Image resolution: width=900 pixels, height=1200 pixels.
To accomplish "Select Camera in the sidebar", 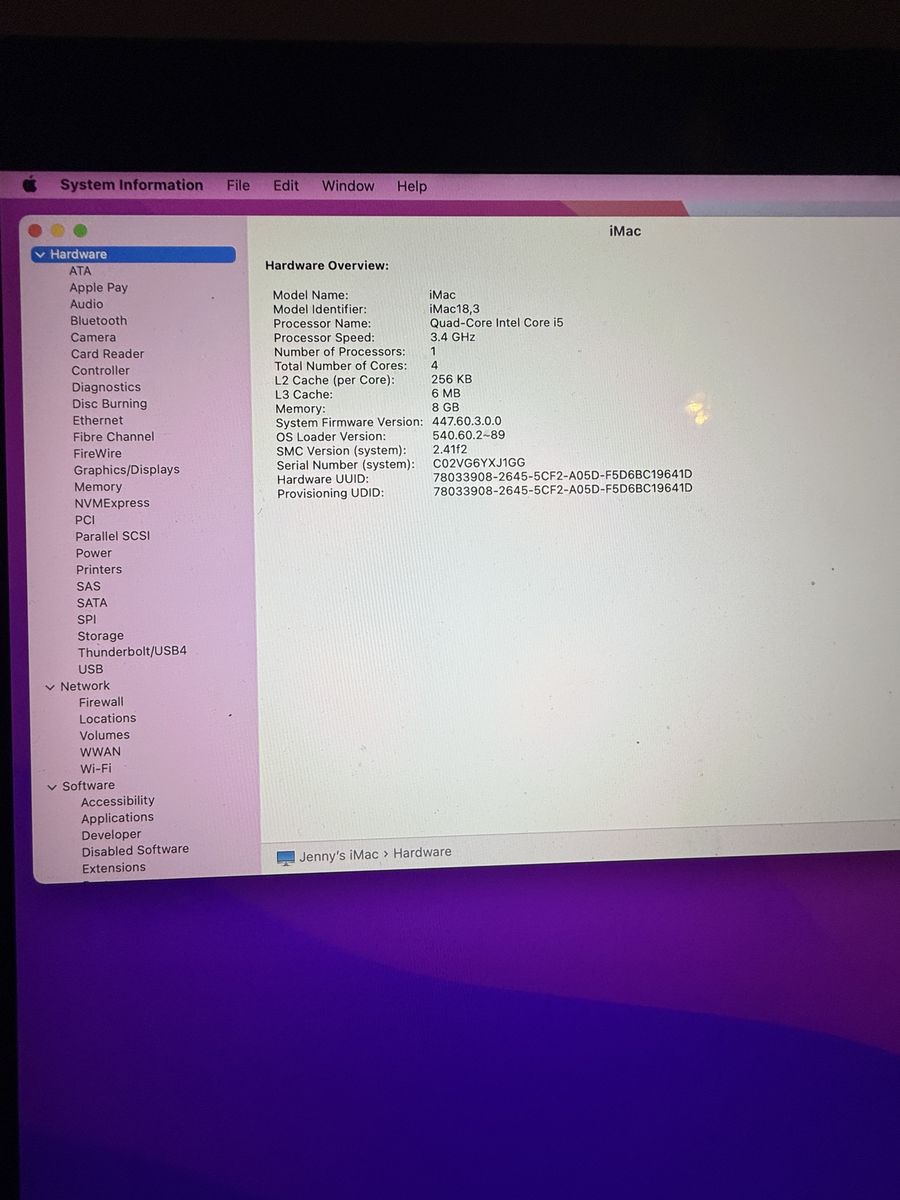I will [x=93, y=338].
